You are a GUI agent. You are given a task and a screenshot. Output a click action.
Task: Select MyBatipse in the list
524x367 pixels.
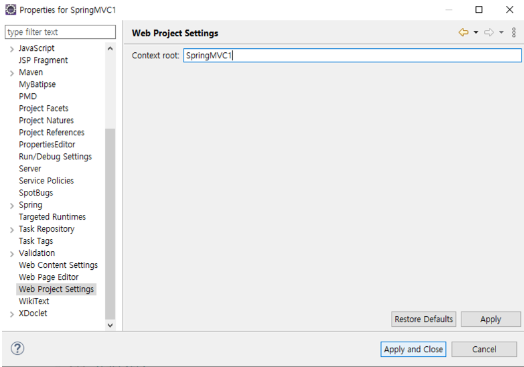(x=37, y=84)
